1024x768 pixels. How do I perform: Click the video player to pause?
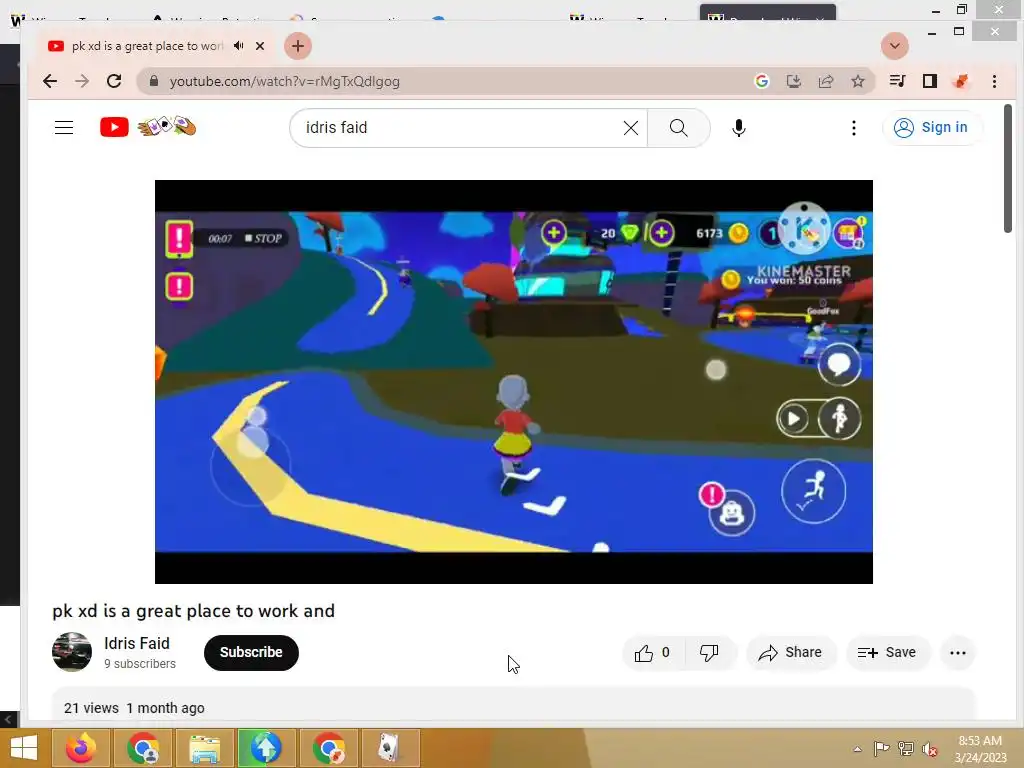pyautogui.click(x=513, y=381)
